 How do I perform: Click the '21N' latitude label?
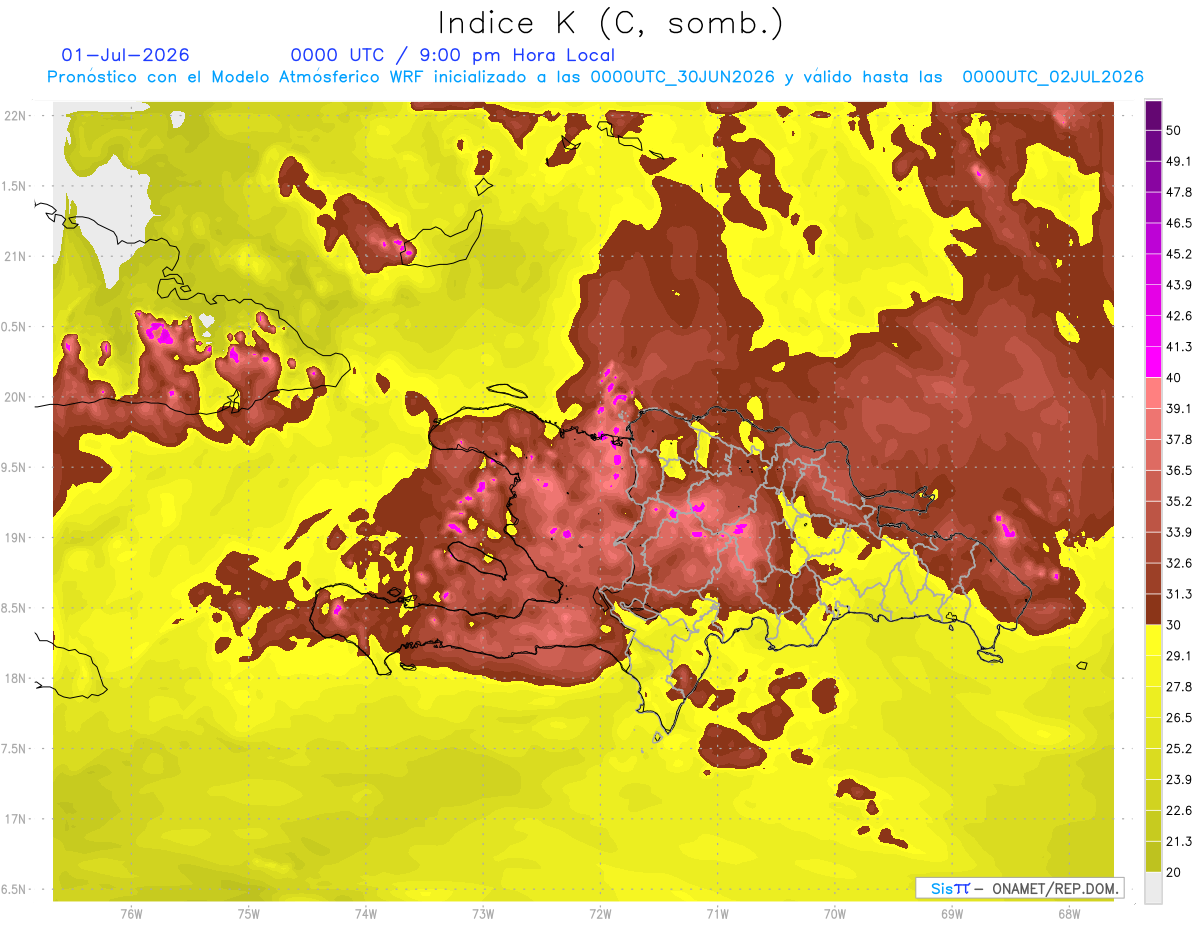(15, 256)
